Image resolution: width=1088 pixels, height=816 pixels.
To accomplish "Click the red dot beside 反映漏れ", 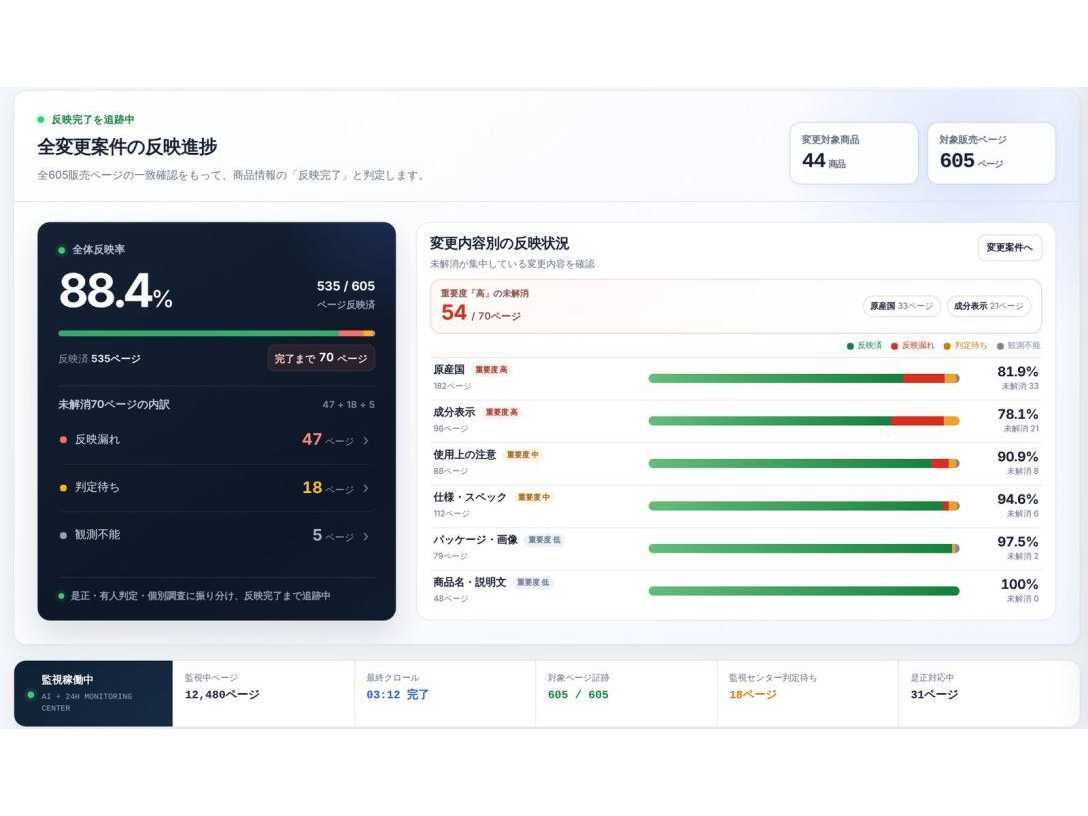I will click(x=63, y=440).
